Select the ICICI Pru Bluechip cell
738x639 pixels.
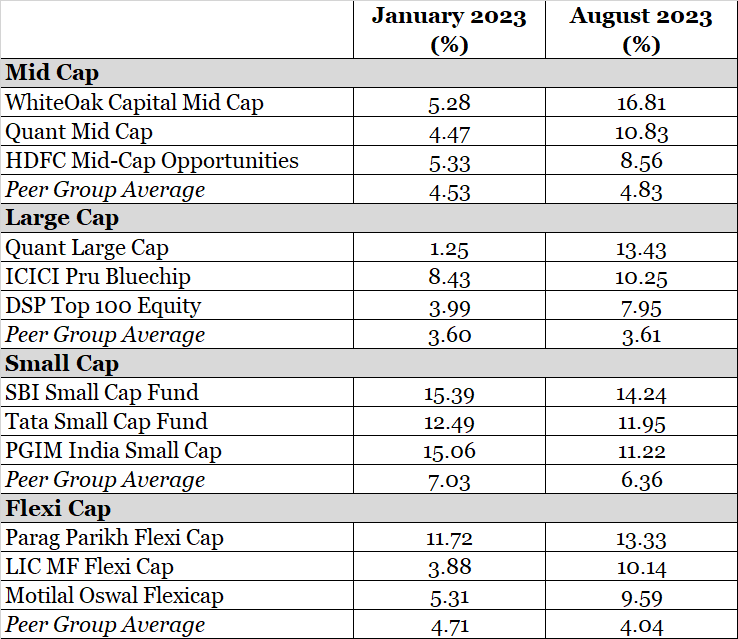[98, 276]
